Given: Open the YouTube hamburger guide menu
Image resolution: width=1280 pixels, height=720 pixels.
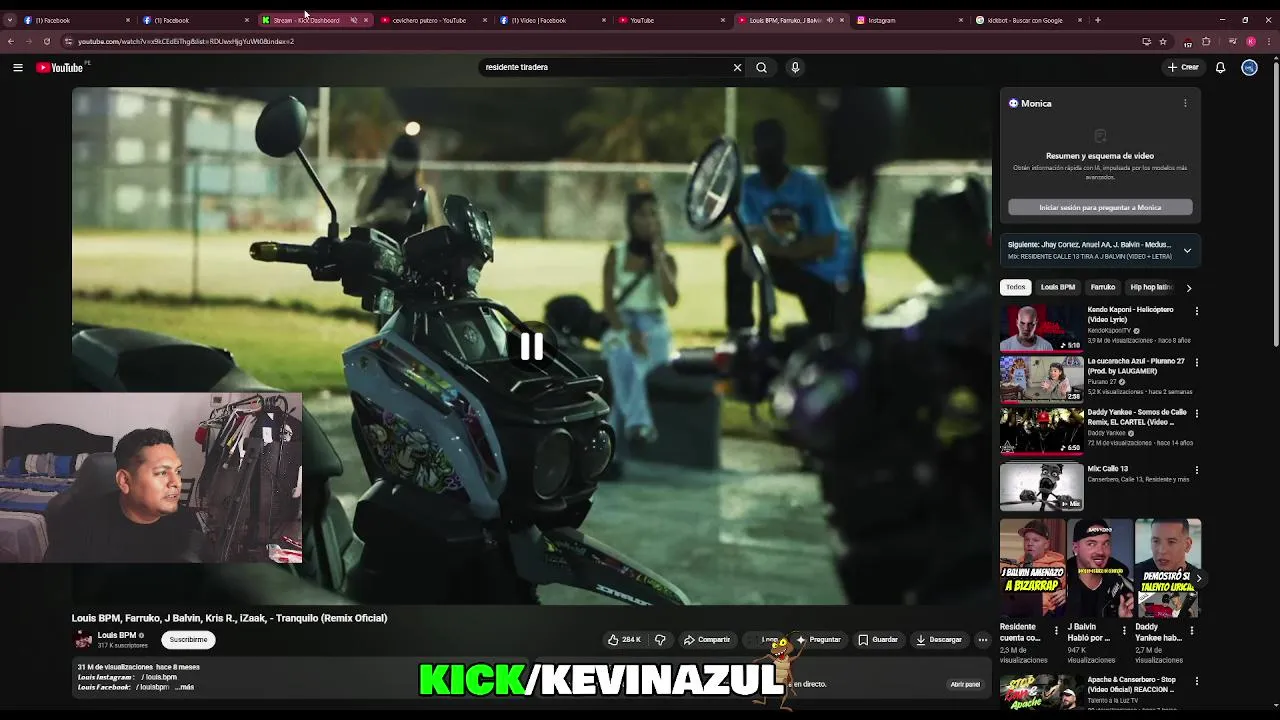Looking at the screenshot, I should (18, 67).
